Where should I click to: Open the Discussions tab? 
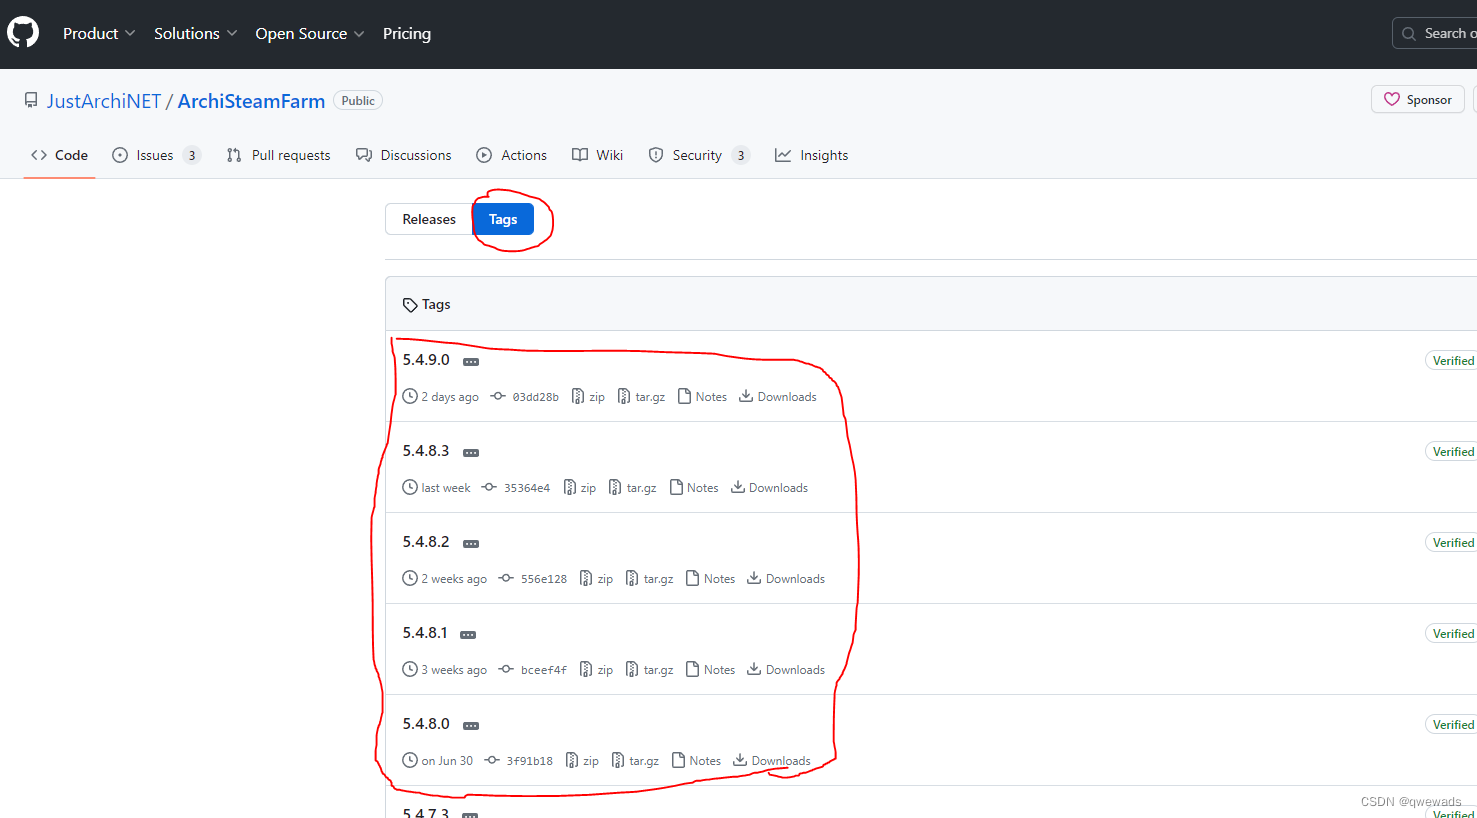(404, 155)
